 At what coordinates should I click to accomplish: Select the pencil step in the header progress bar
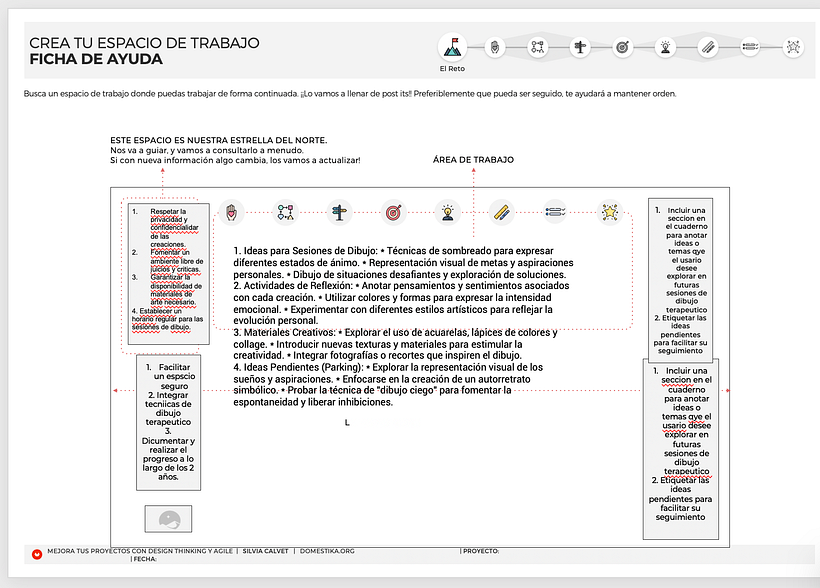[708, 48]
